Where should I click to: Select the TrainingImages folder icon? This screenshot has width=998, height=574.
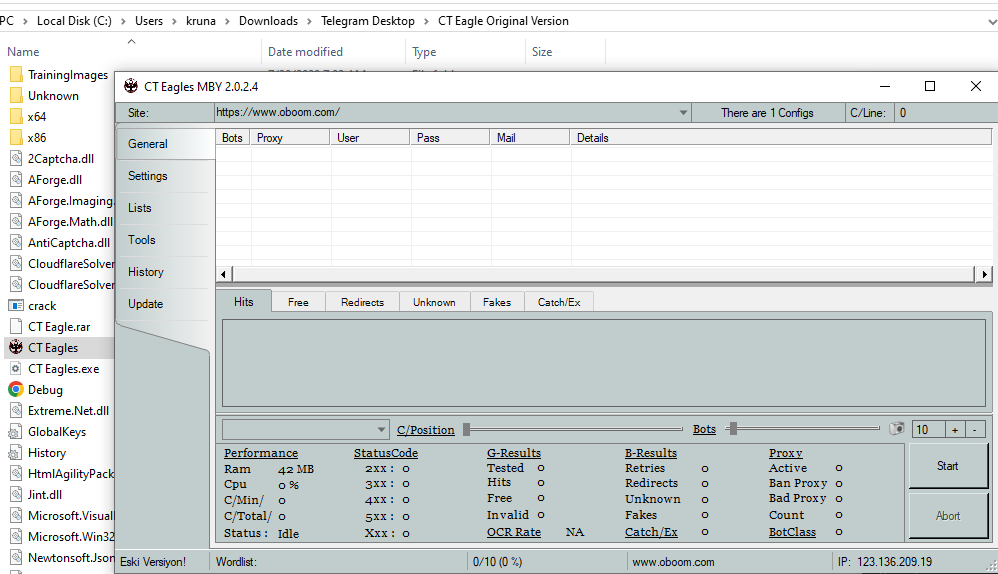point(16,75)
